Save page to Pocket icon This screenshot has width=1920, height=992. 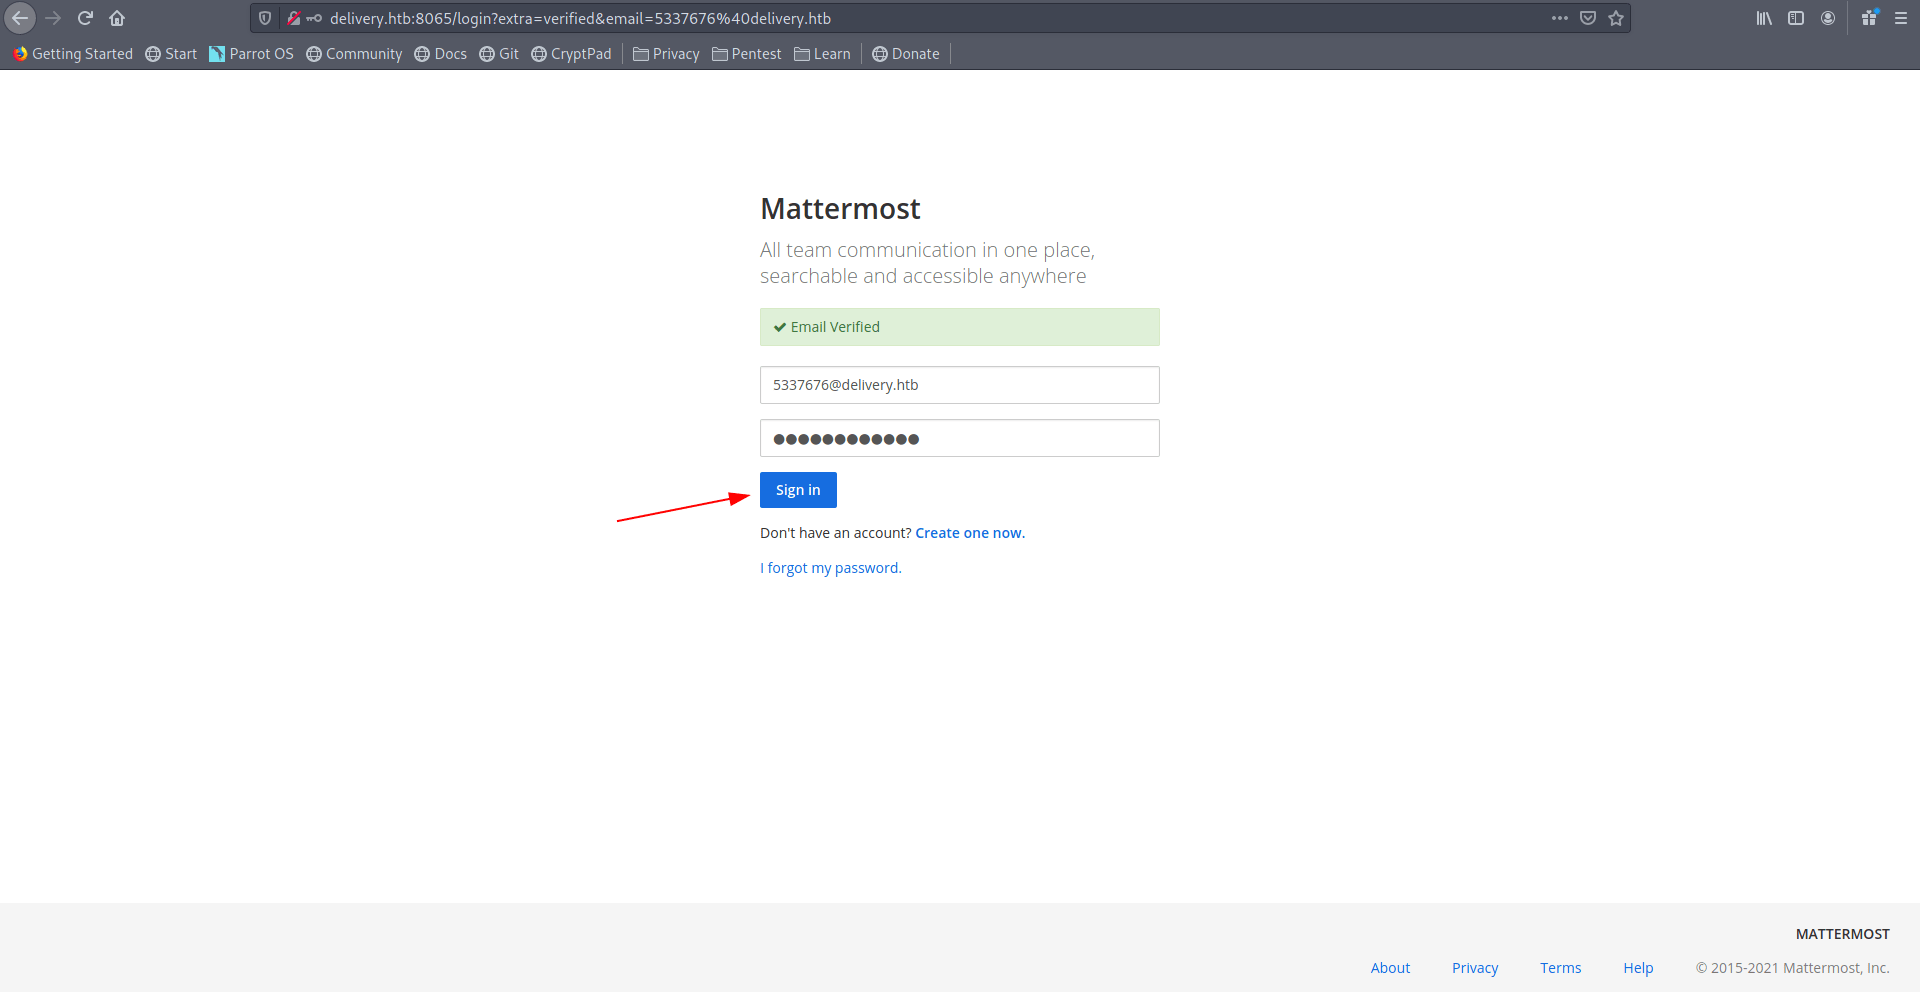coord(1588,18)
